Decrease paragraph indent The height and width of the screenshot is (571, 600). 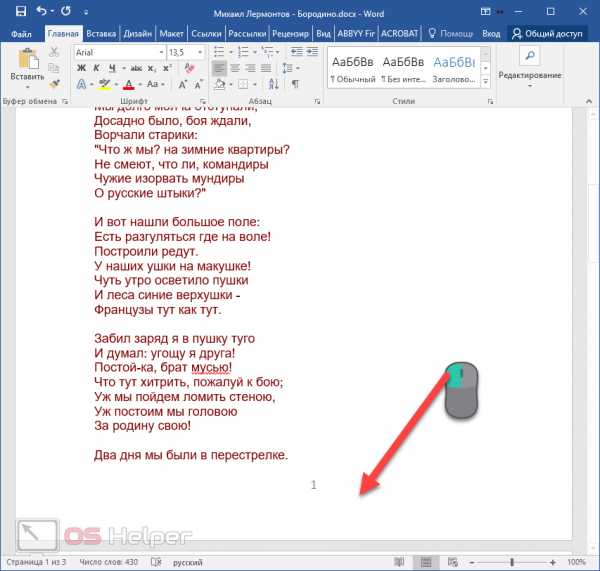[x=297, y=52]
